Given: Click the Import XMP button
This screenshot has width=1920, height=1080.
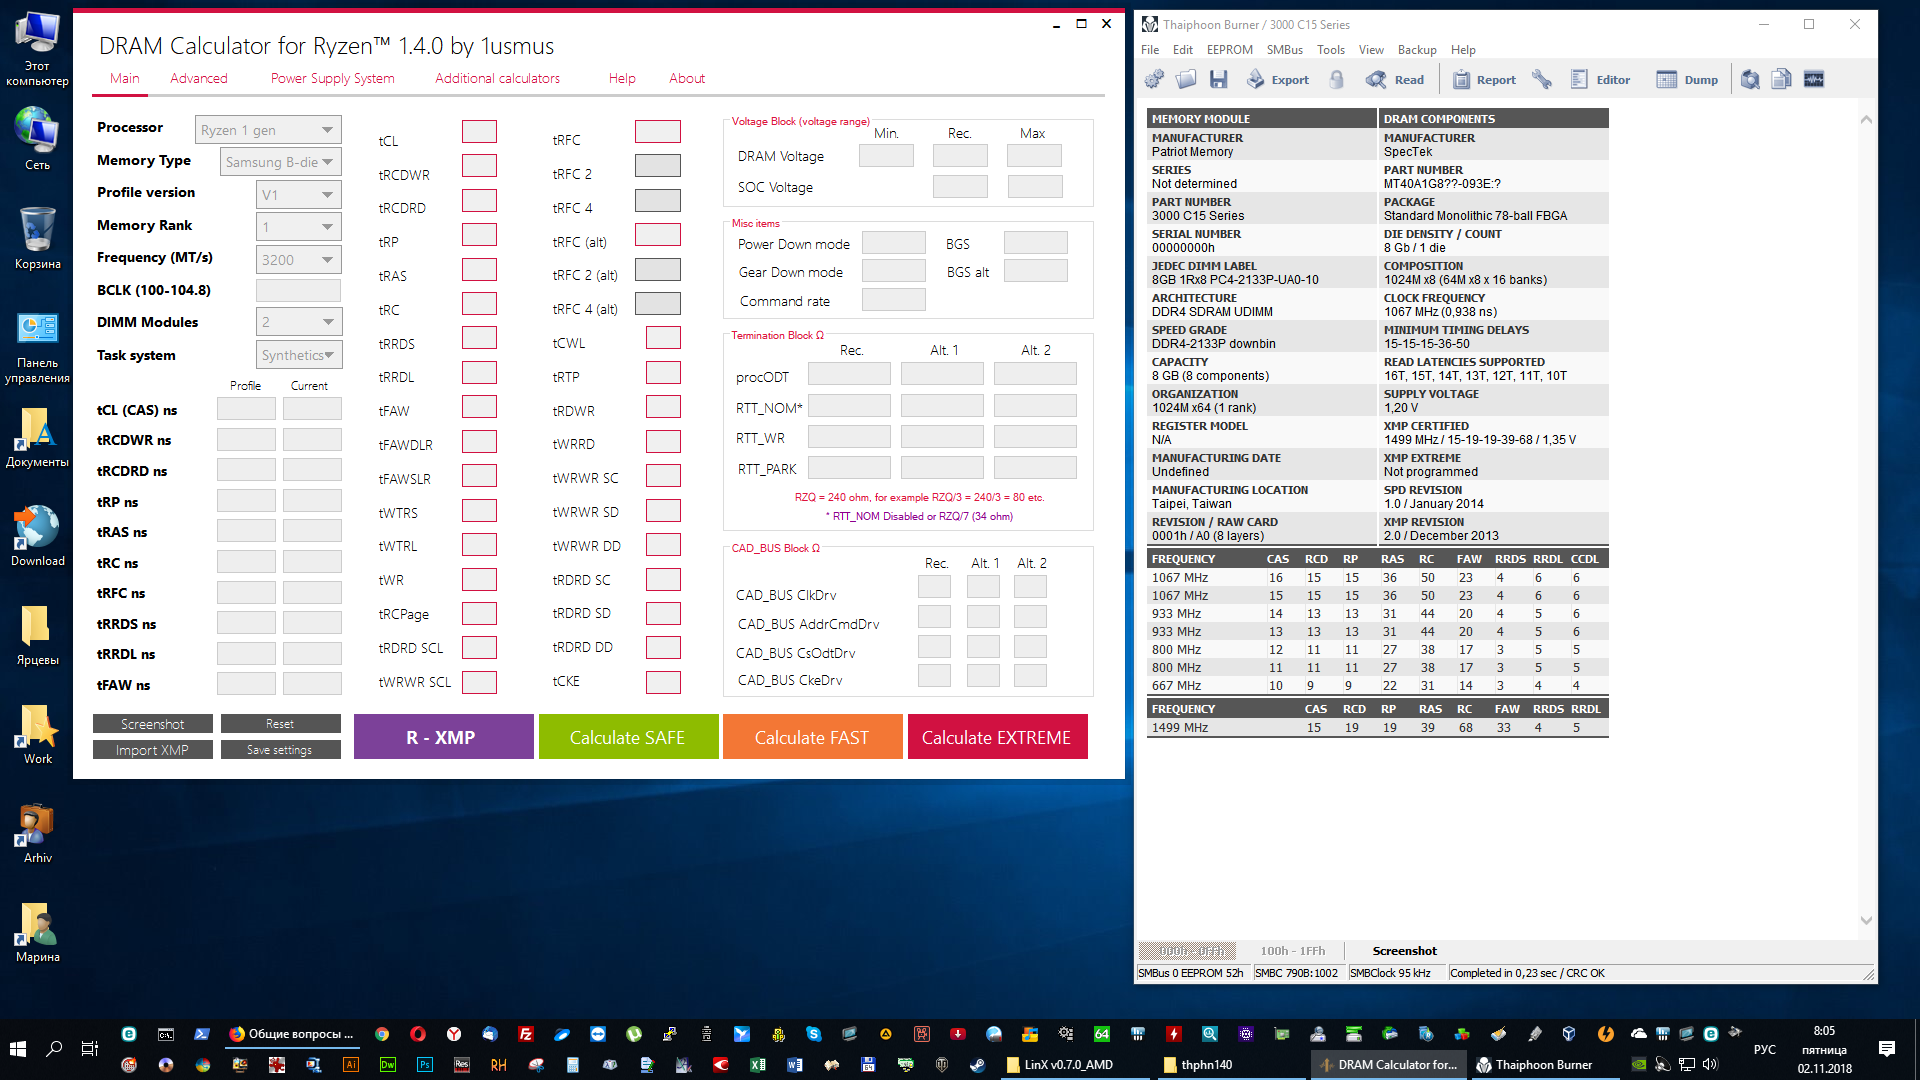Looking at the screenshot, I should point(152,750).
